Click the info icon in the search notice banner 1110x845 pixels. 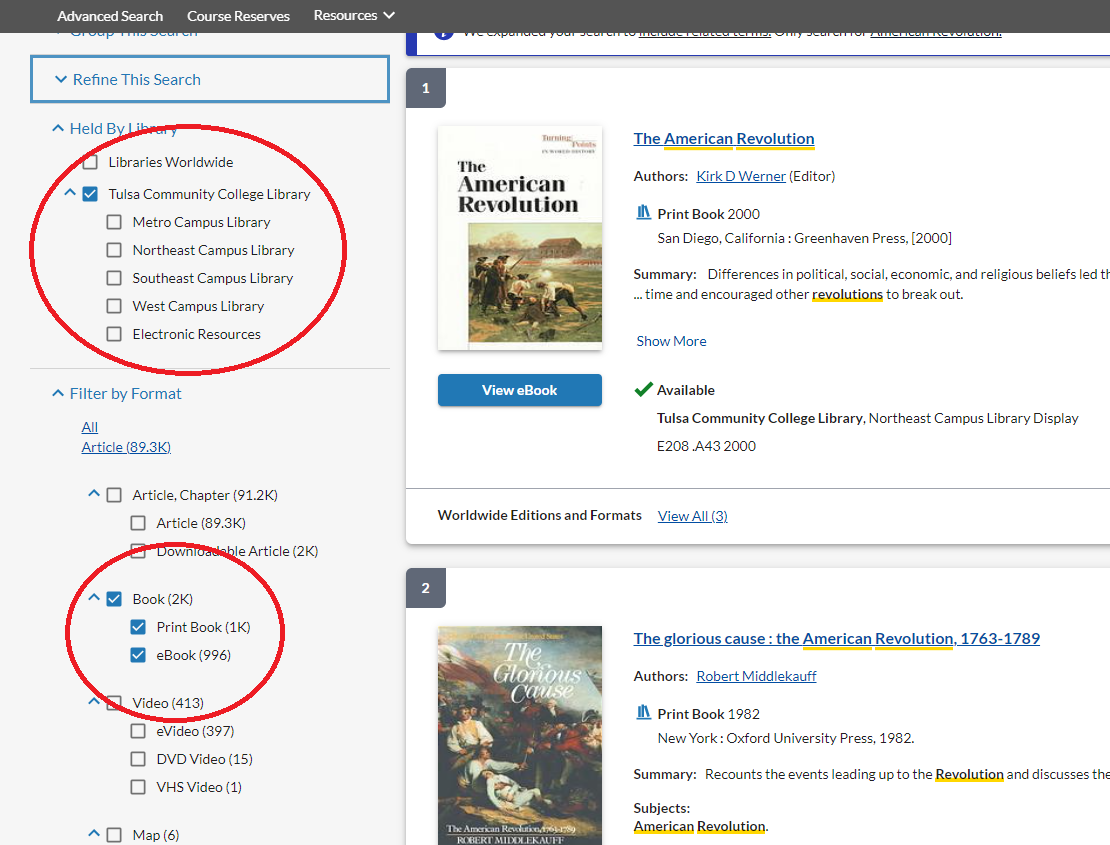click(443, 30)
